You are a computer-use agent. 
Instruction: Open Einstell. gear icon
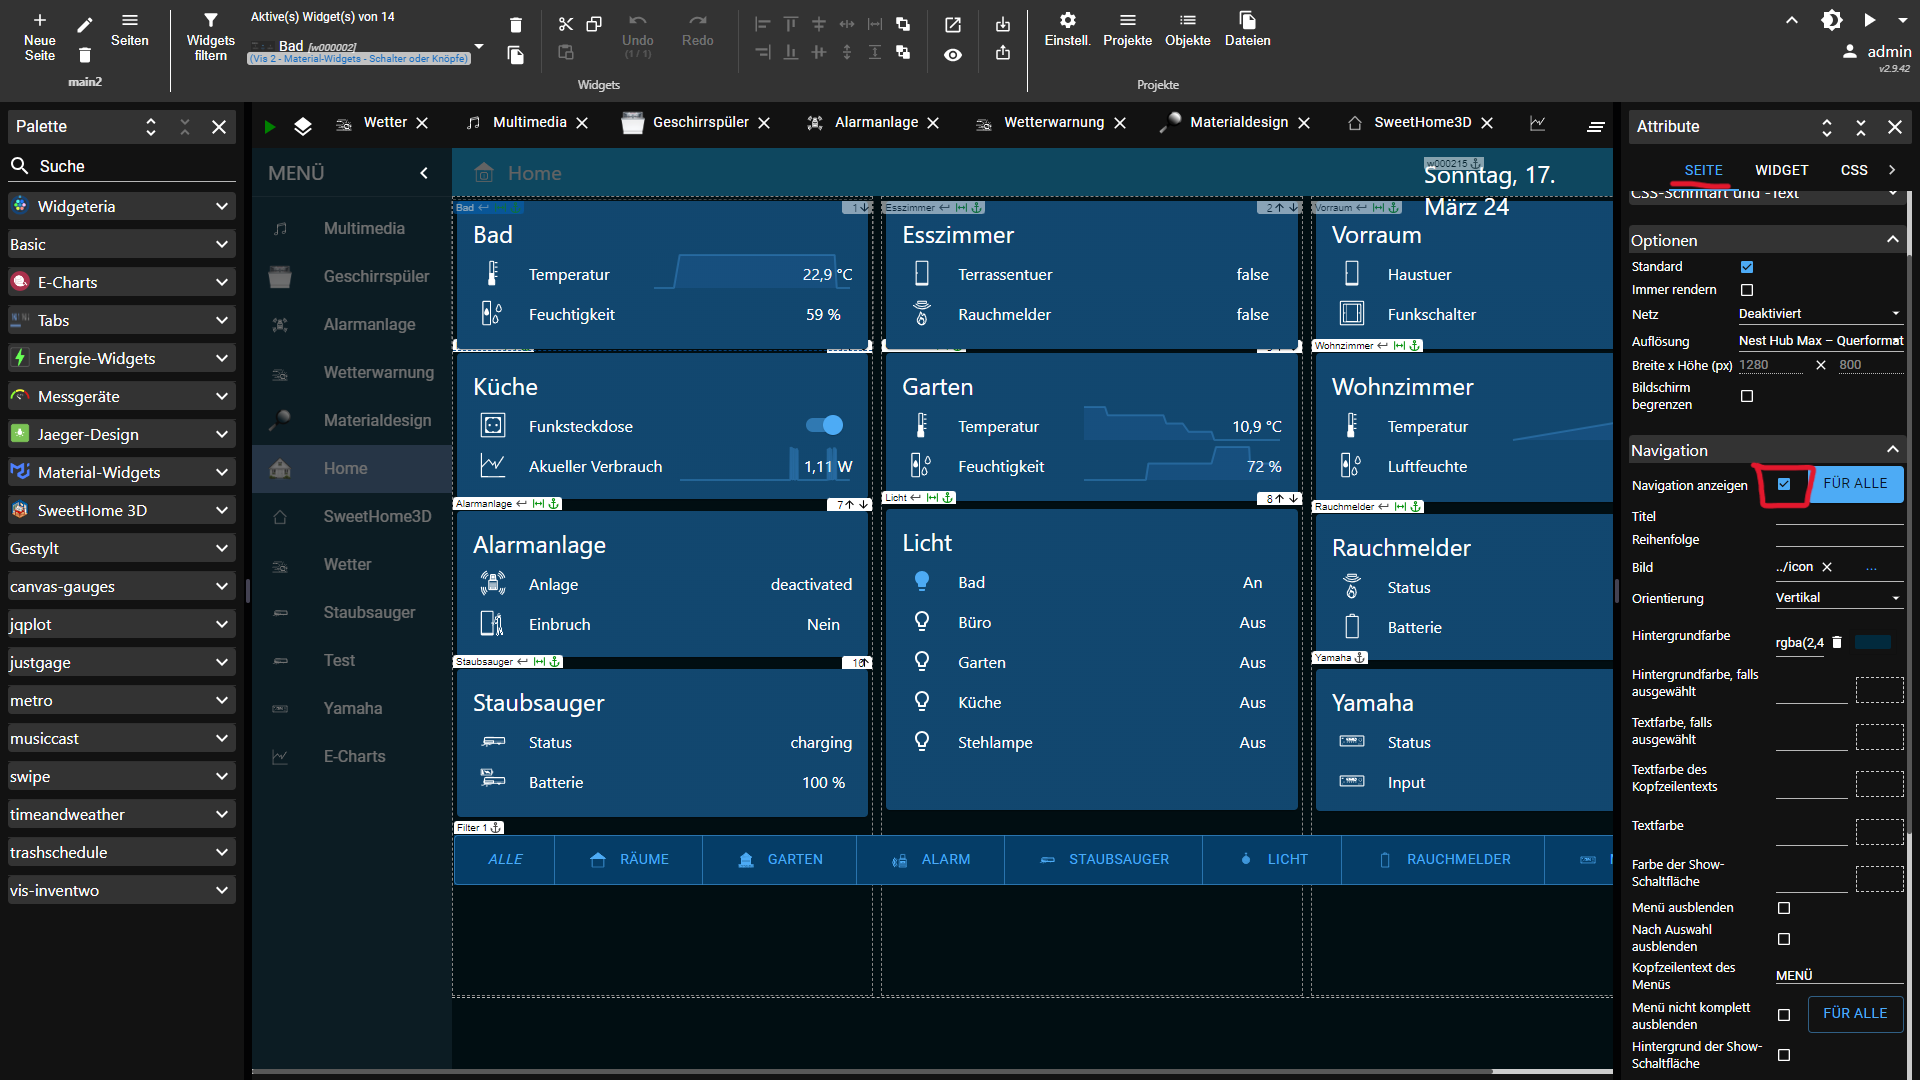click(1068, 20)
